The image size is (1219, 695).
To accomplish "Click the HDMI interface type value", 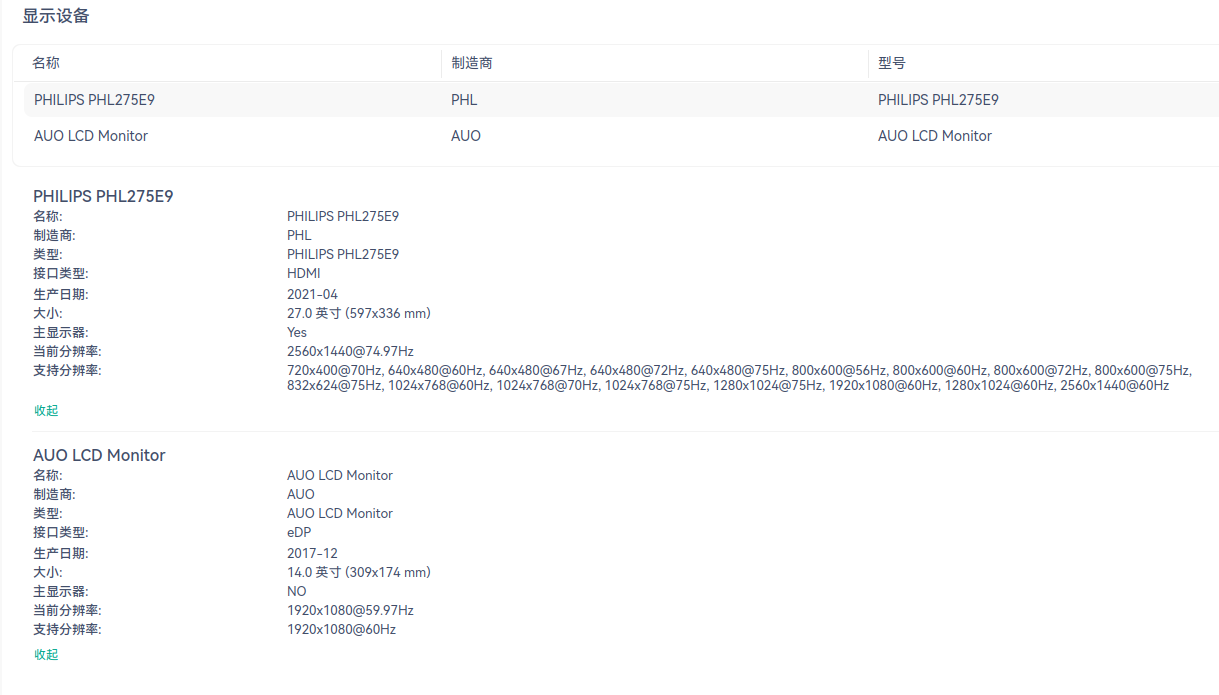I will pos(304,273).
